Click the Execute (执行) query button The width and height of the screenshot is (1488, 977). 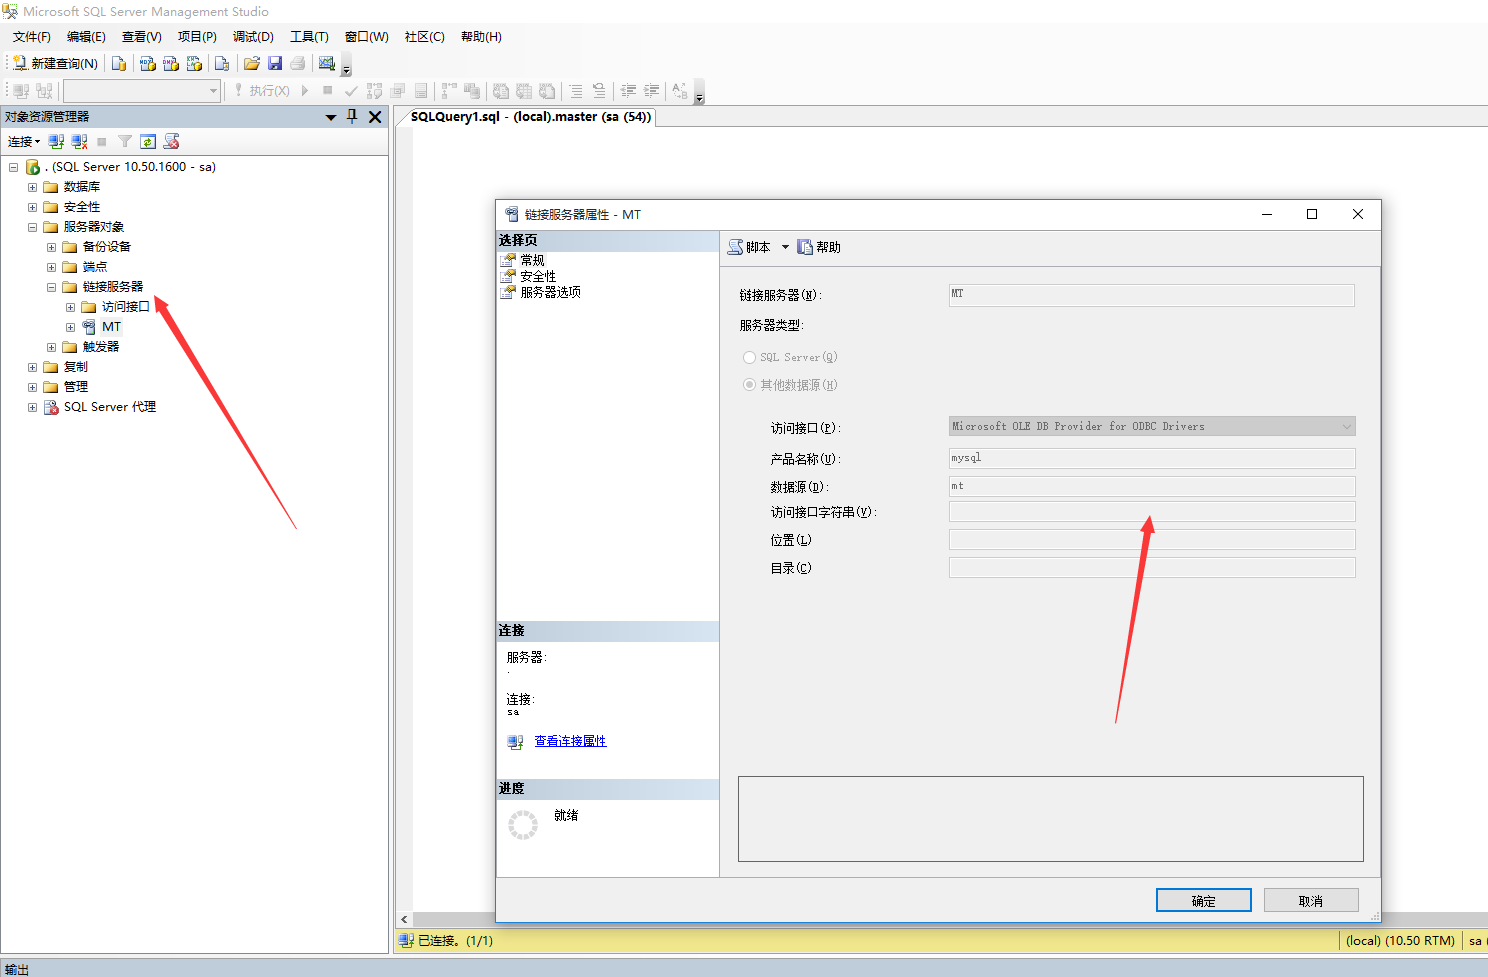262,91
